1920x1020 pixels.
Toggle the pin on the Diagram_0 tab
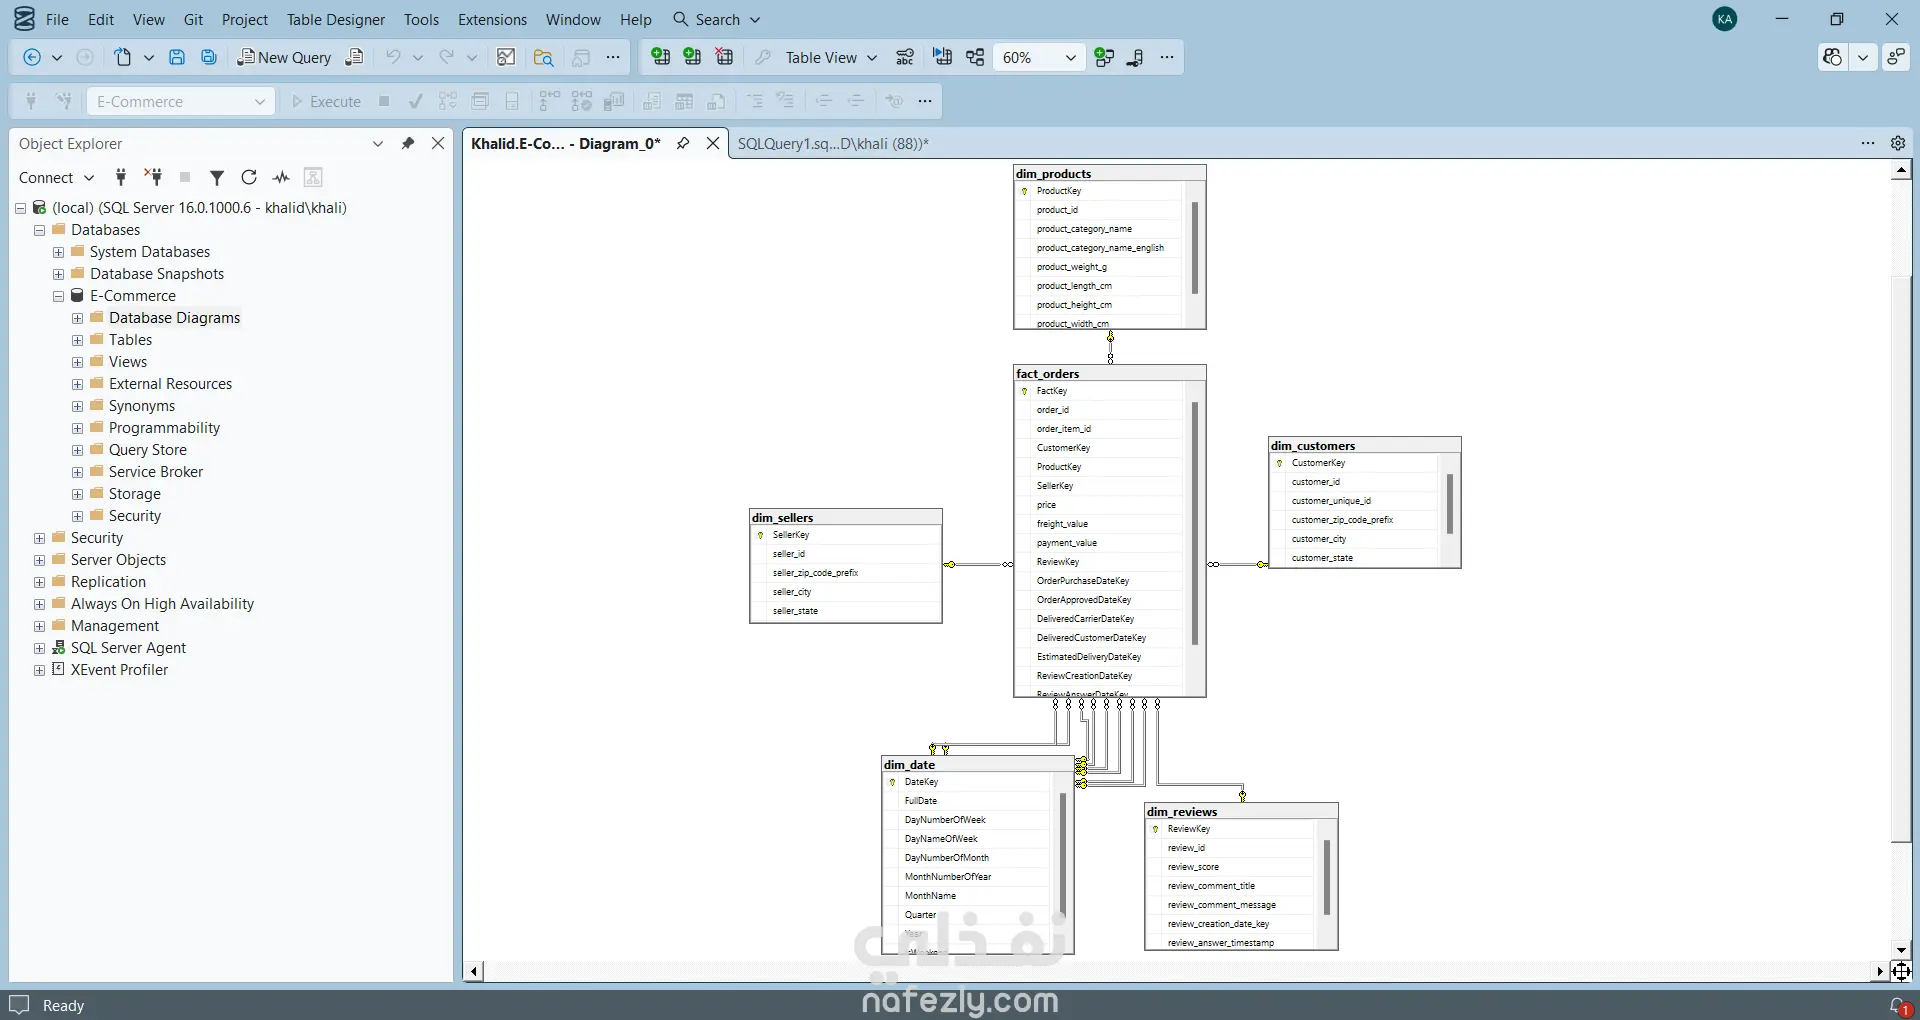click(x=683, y=144)
